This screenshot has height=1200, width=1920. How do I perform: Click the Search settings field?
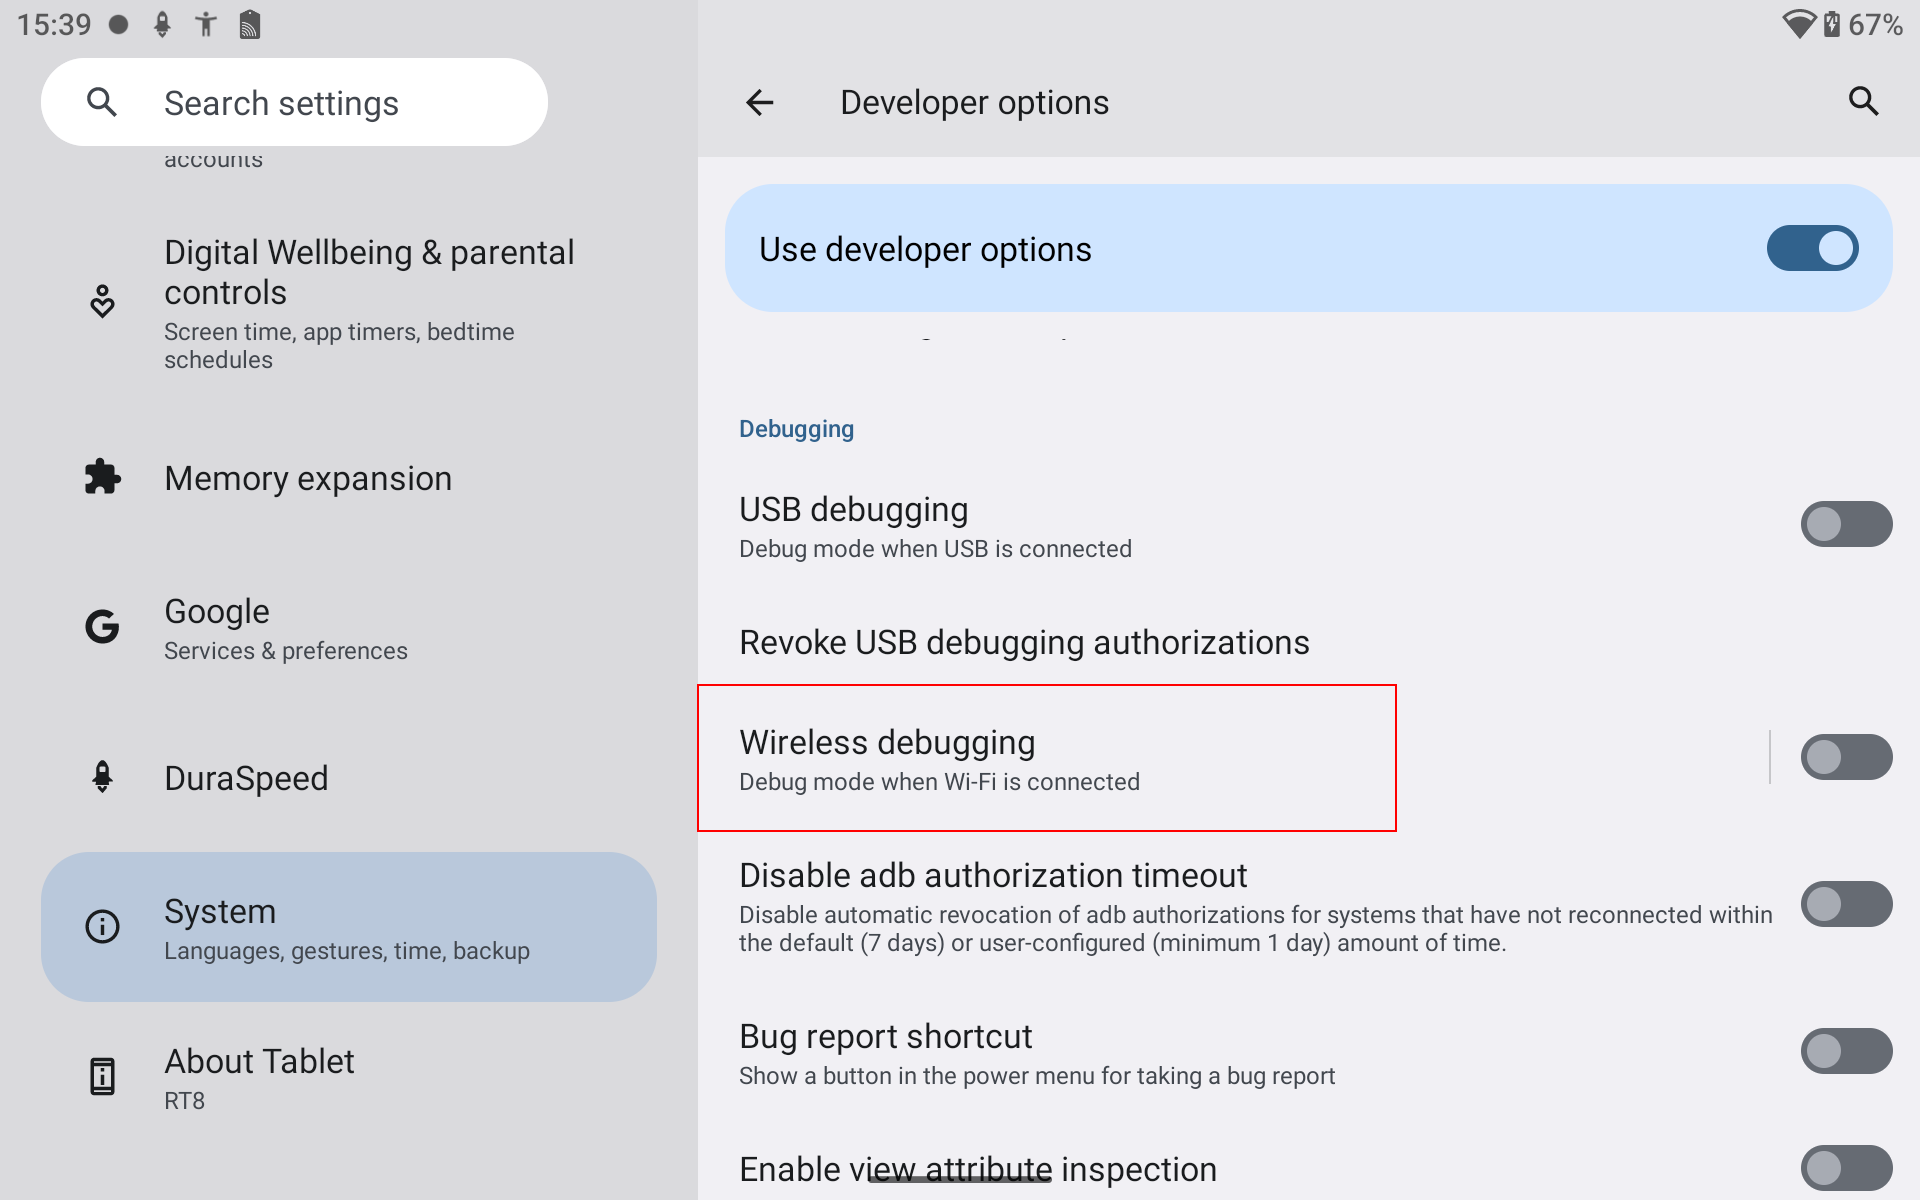coord(294,102)
